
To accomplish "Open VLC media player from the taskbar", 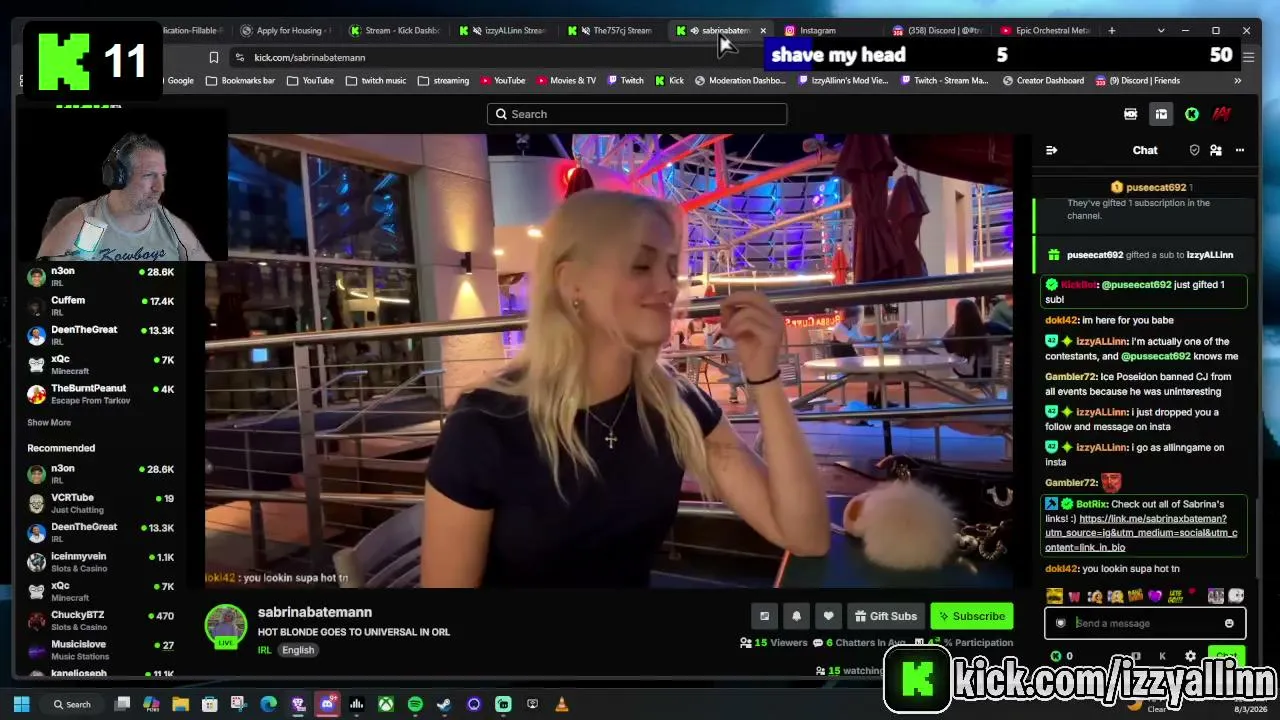I will [561, 704].
